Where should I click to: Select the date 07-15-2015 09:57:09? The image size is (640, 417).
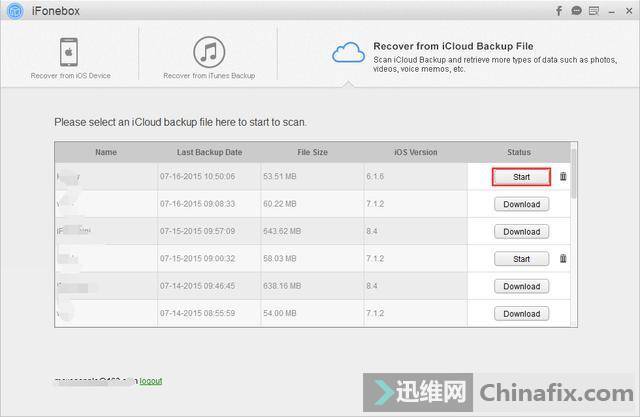198,231
